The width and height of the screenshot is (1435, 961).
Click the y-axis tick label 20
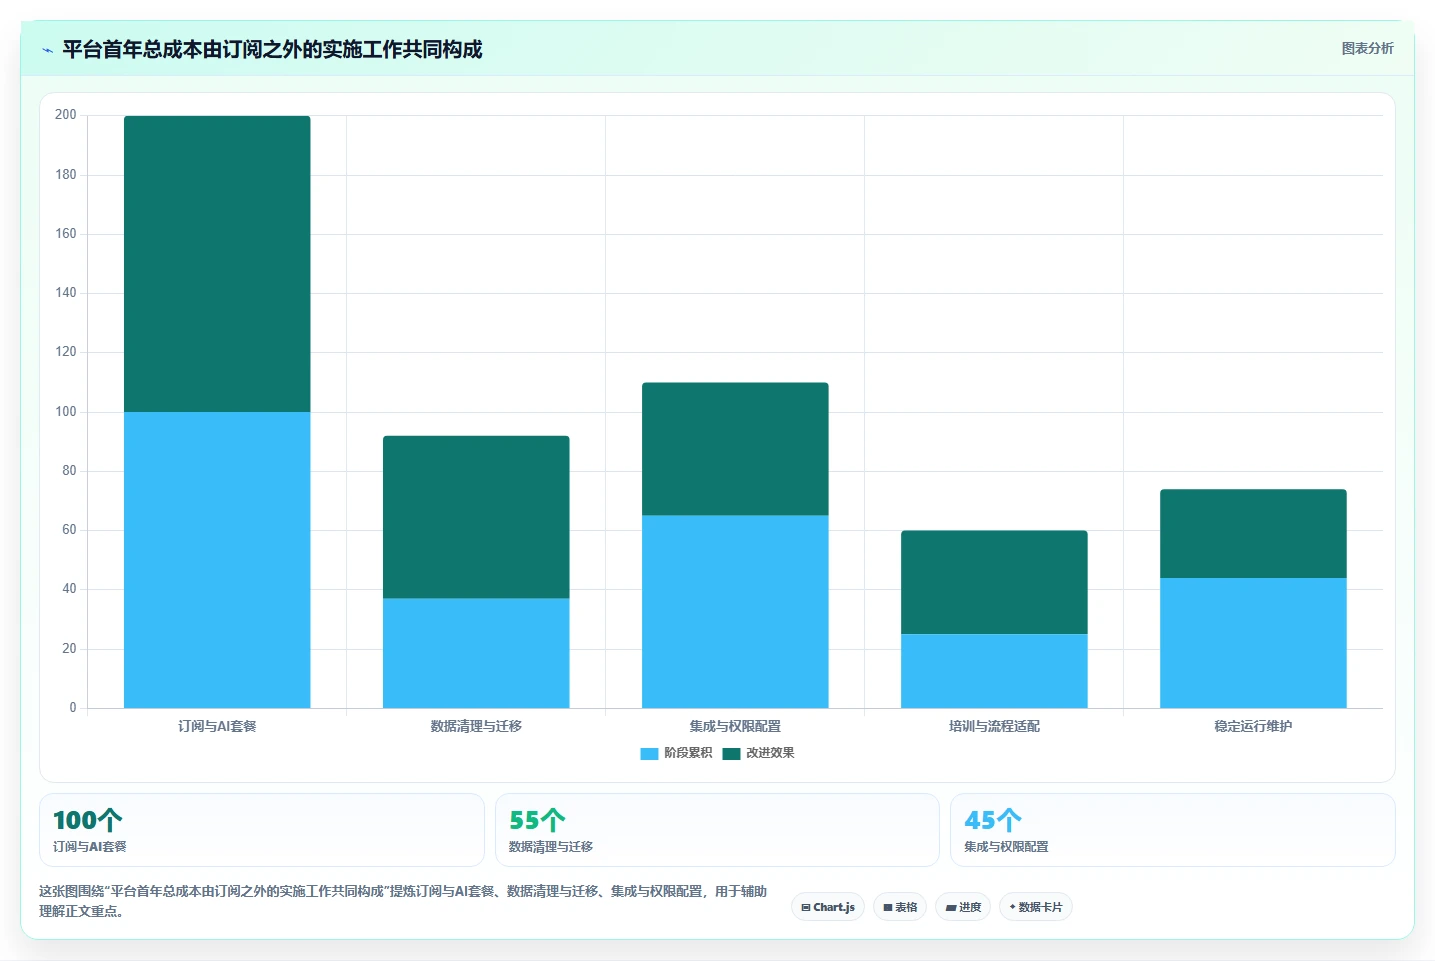click(x=69, y=649)
